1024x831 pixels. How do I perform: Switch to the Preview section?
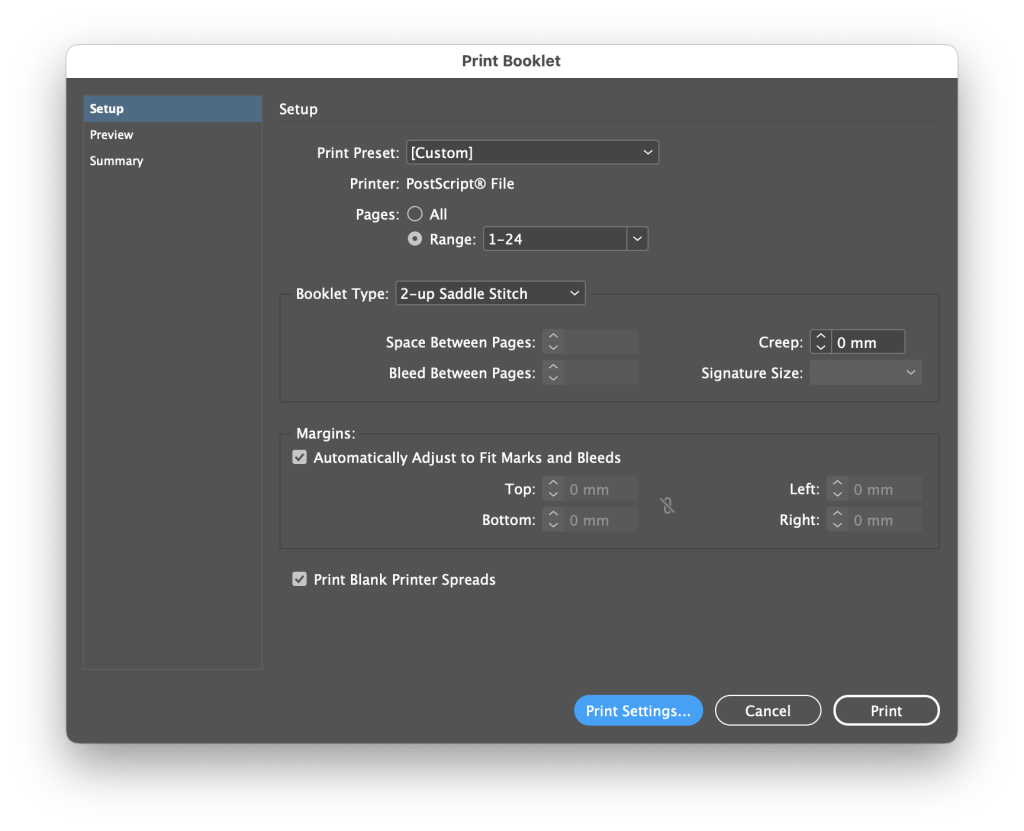tap(112, 135)
